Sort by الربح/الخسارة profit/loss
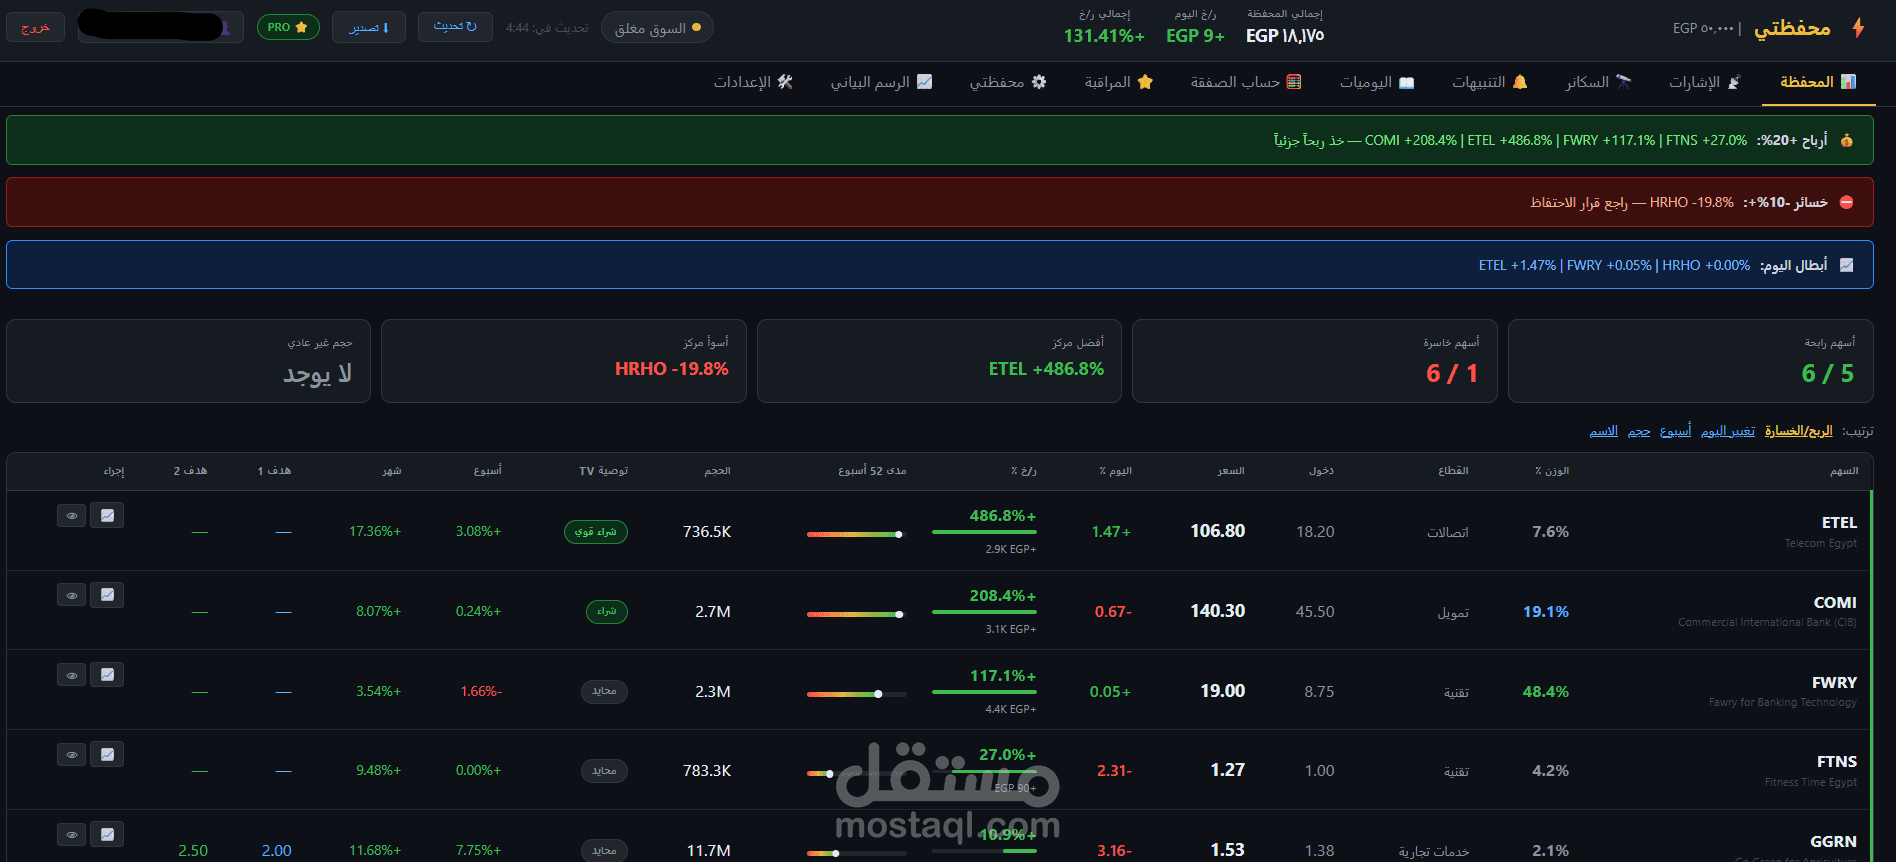 [x=1798, y=431]
